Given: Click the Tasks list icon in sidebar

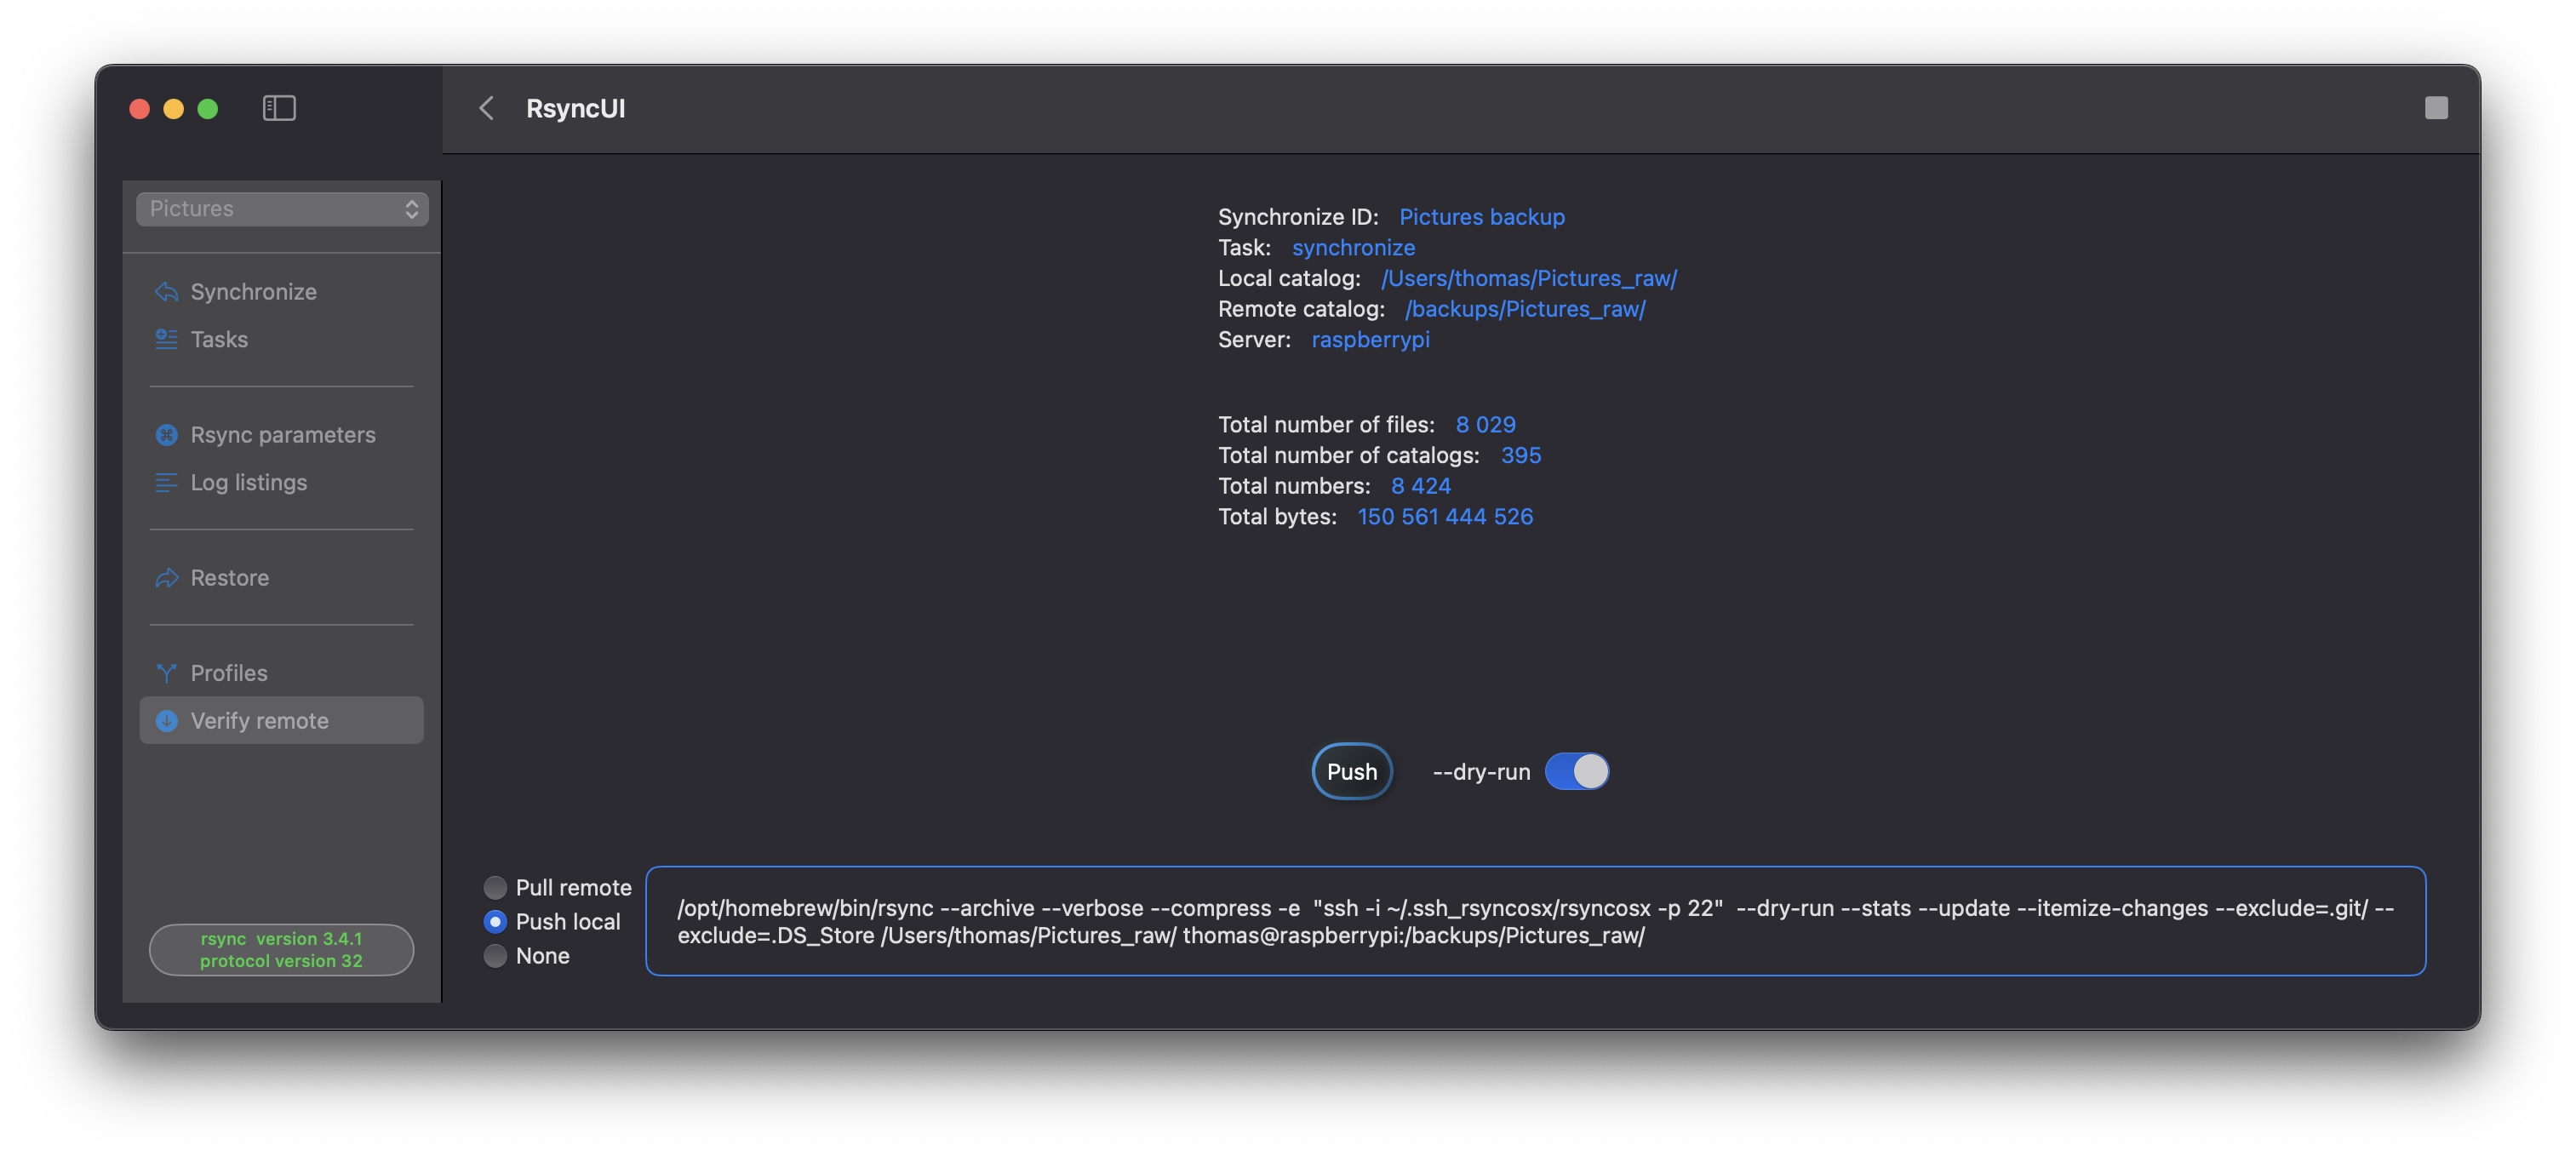Looking at the screenshot, I should click(167, 339).
